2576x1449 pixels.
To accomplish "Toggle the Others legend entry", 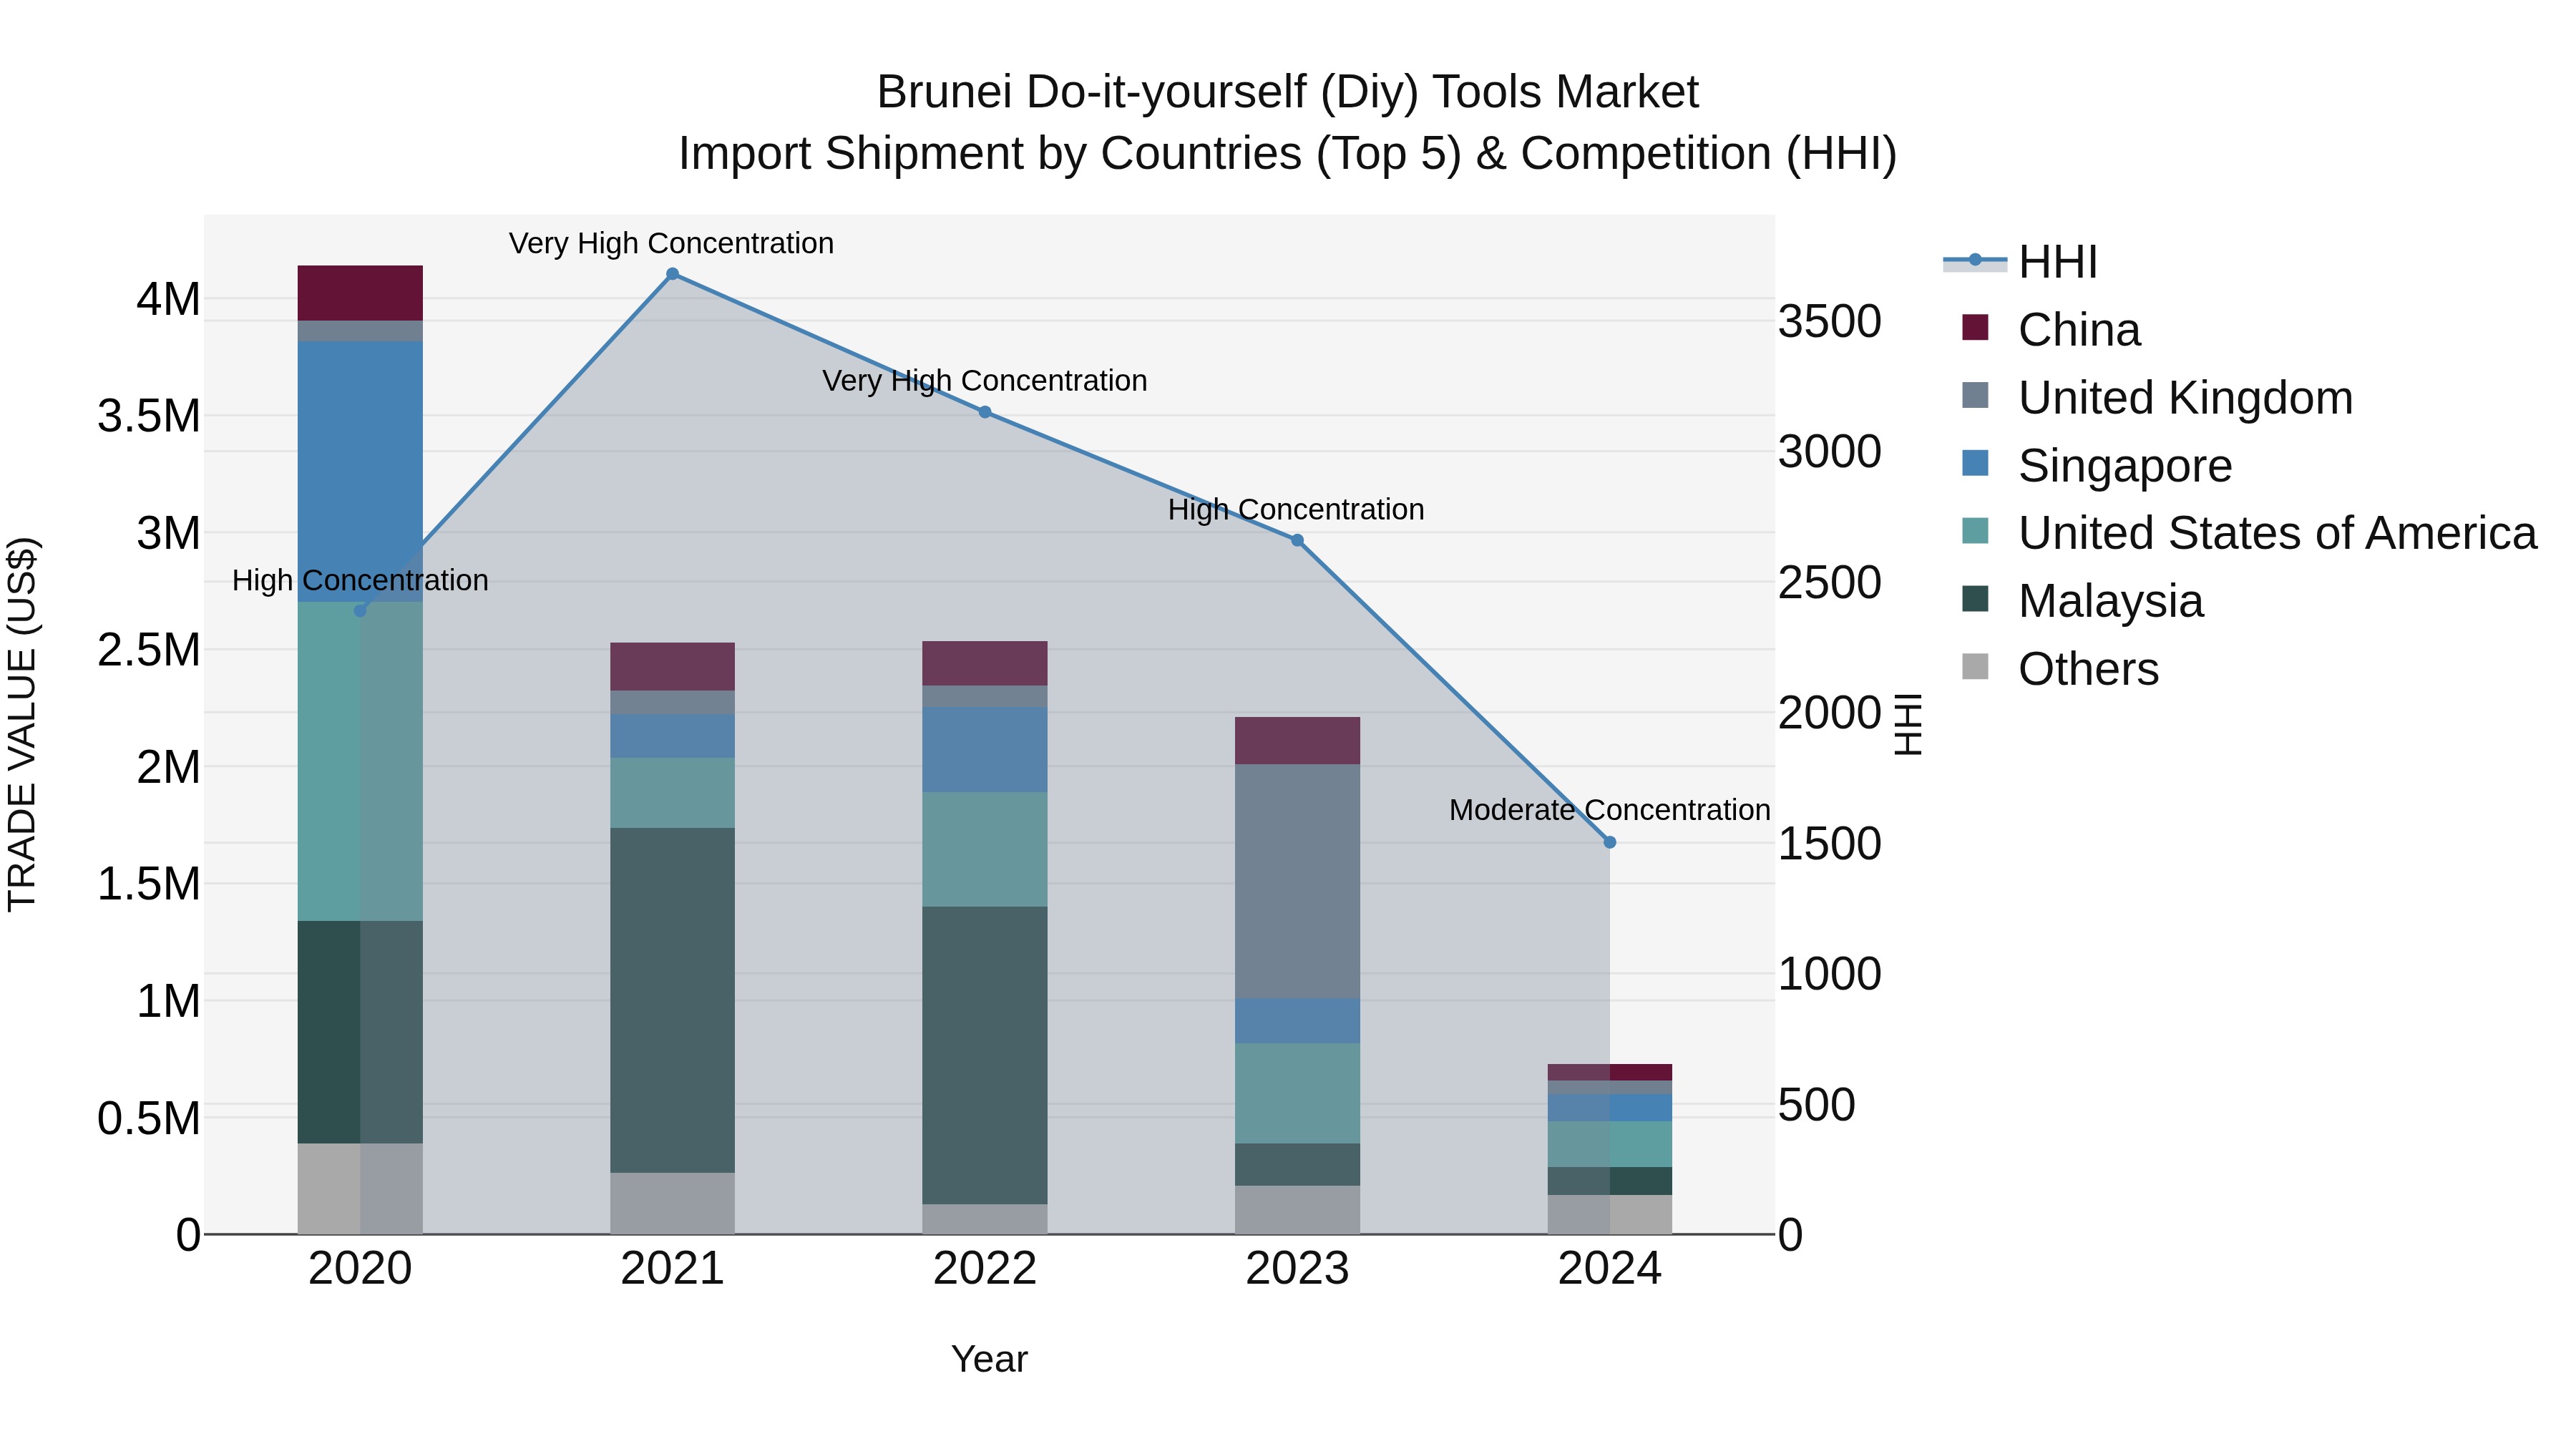I will (x=2060, y=669).
